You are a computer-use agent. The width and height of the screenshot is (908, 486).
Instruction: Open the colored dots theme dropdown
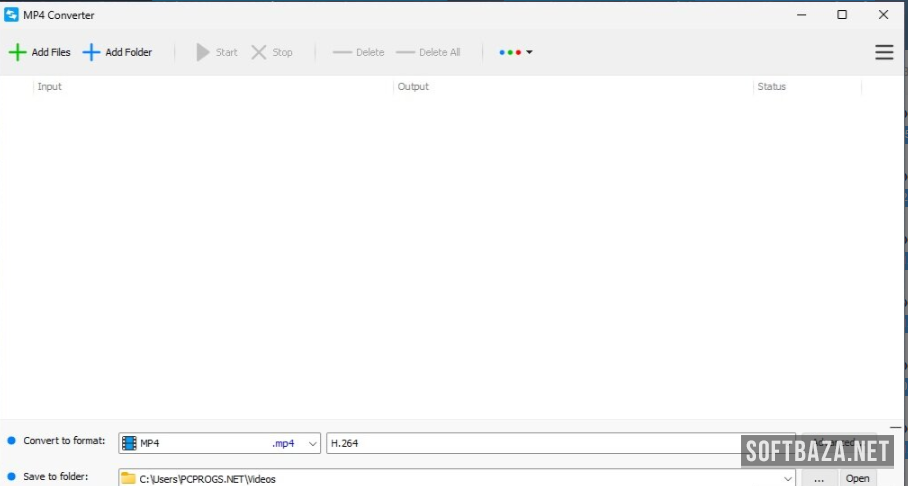click(x=515, y=52)
